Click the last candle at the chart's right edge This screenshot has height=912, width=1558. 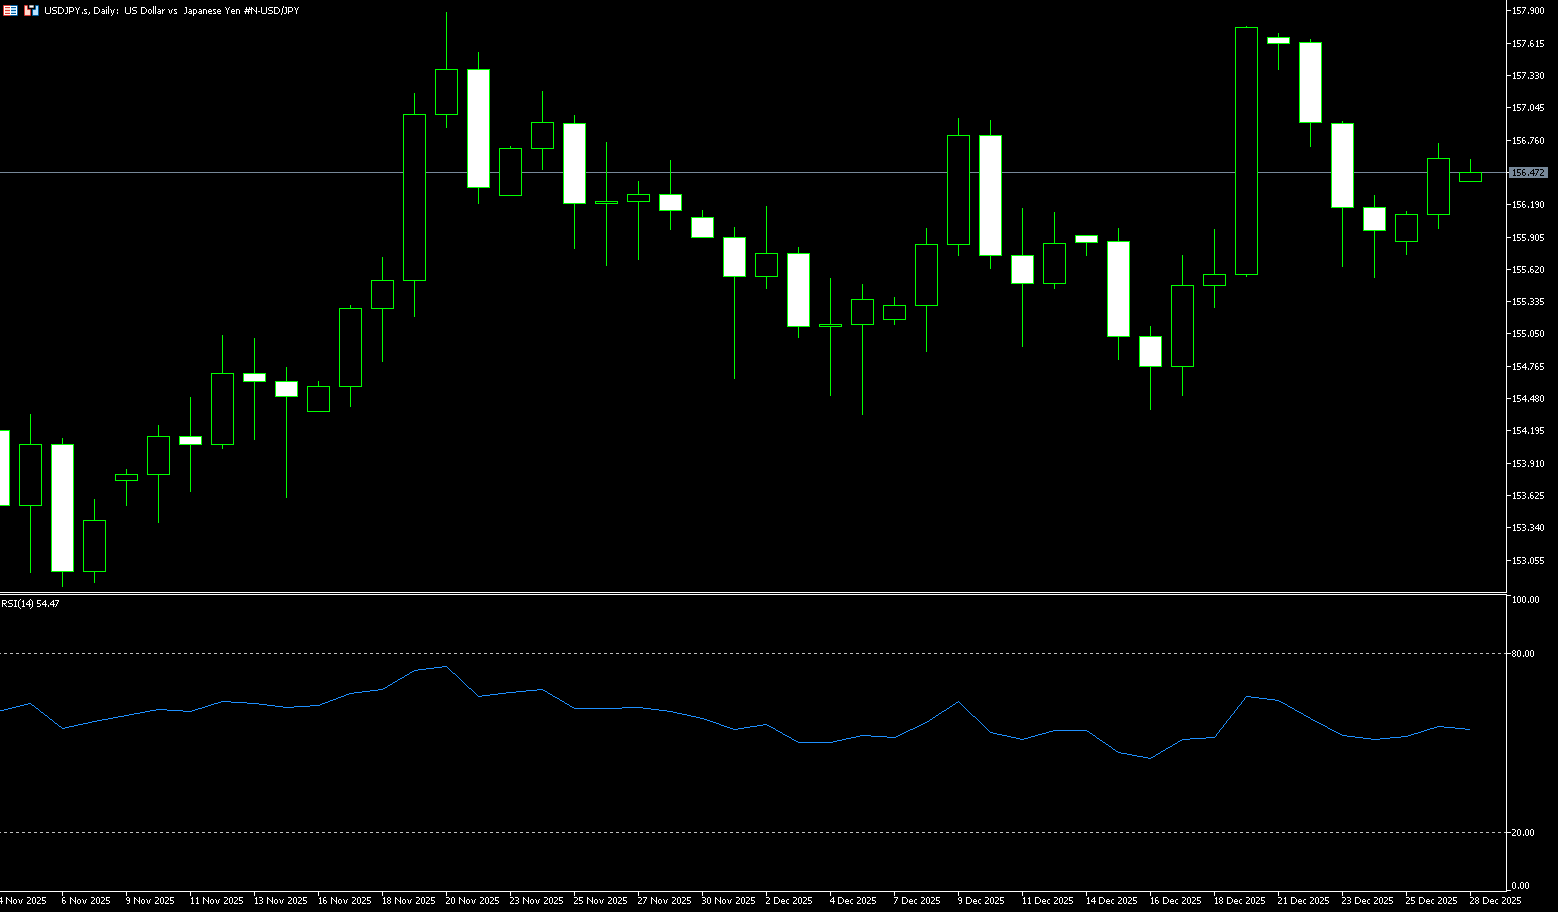tap(1470, 177)
